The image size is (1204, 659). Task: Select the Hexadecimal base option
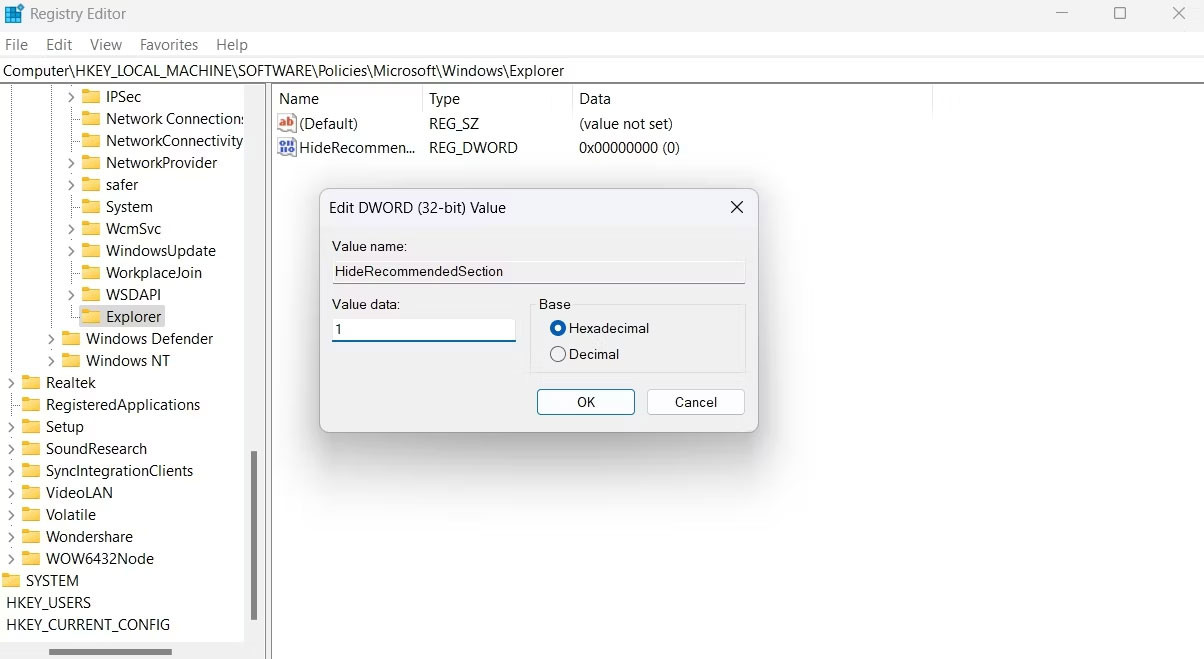(x=557, y=328)
